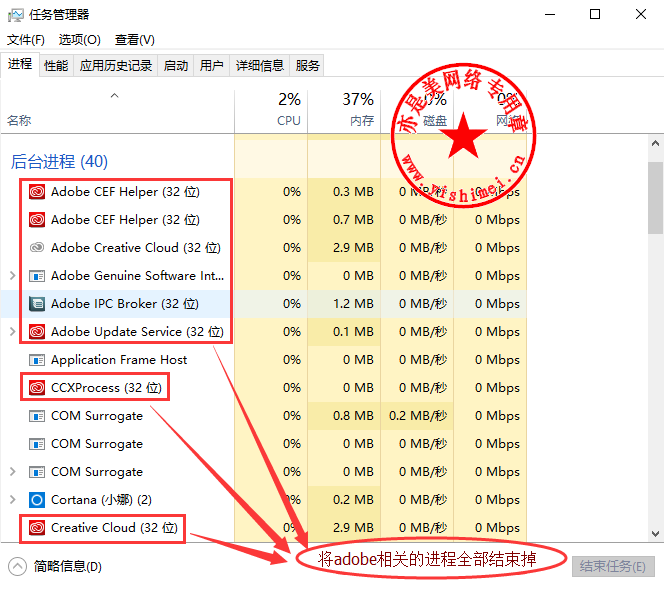Click the scrollbar down arrow
This screenshot has height=591, width=664.
point(655,533)
